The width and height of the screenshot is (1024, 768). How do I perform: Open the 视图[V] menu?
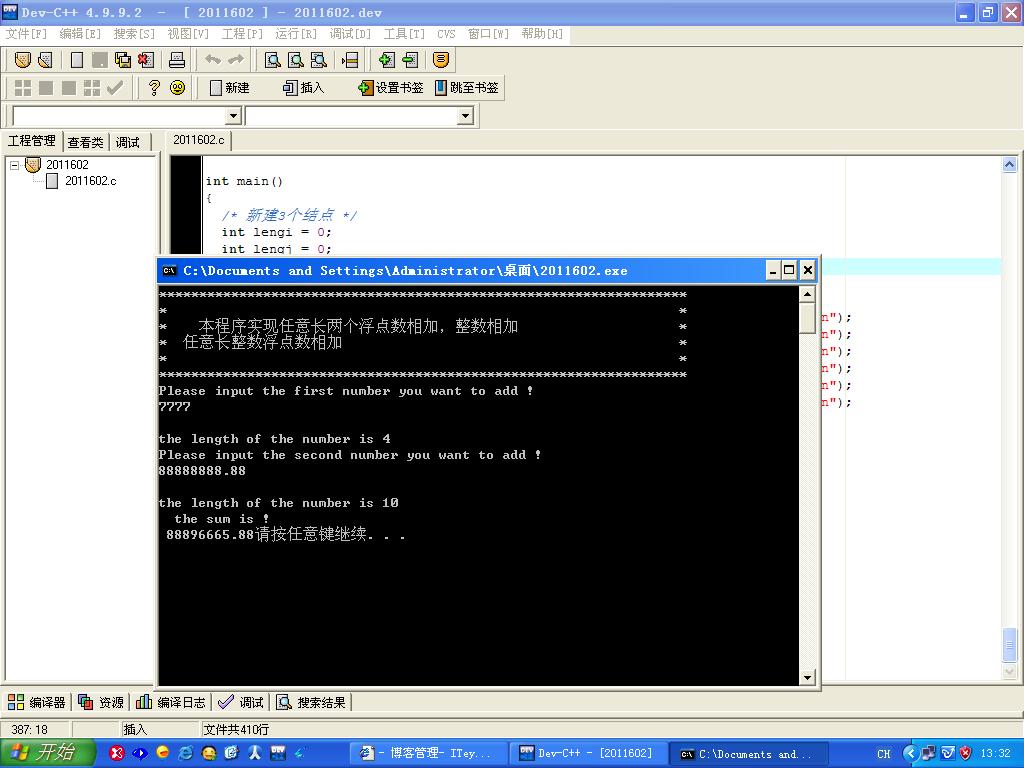(x=188, y=33)
